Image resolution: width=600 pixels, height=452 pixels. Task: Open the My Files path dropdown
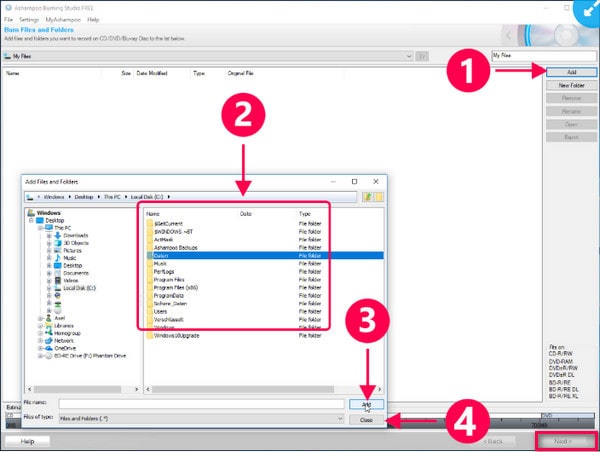[408, 56]
